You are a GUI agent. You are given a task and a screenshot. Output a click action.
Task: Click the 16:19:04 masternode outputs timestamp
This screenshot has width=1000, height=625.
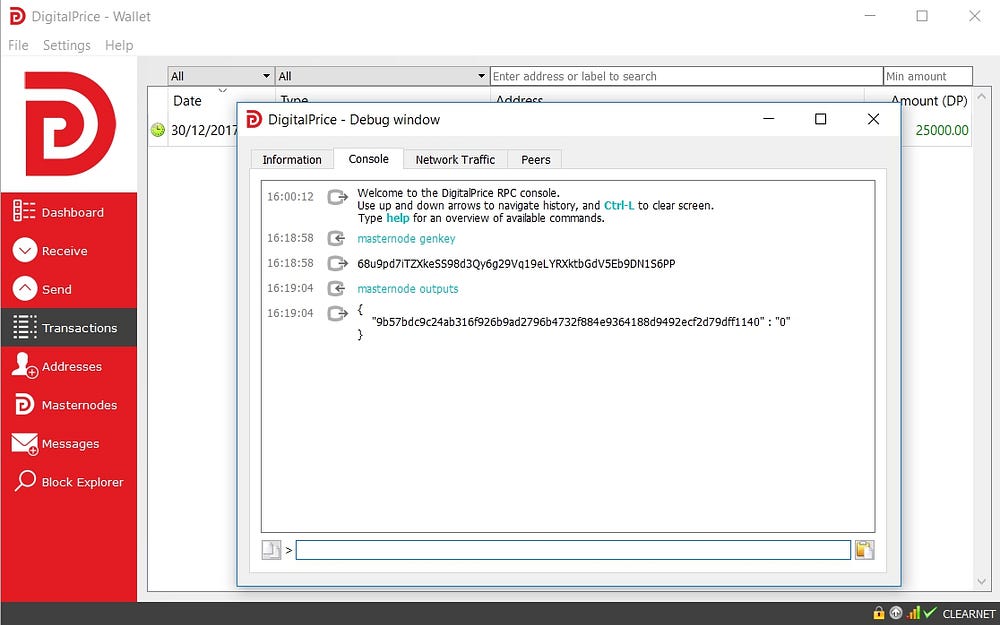tap(290, 288)
